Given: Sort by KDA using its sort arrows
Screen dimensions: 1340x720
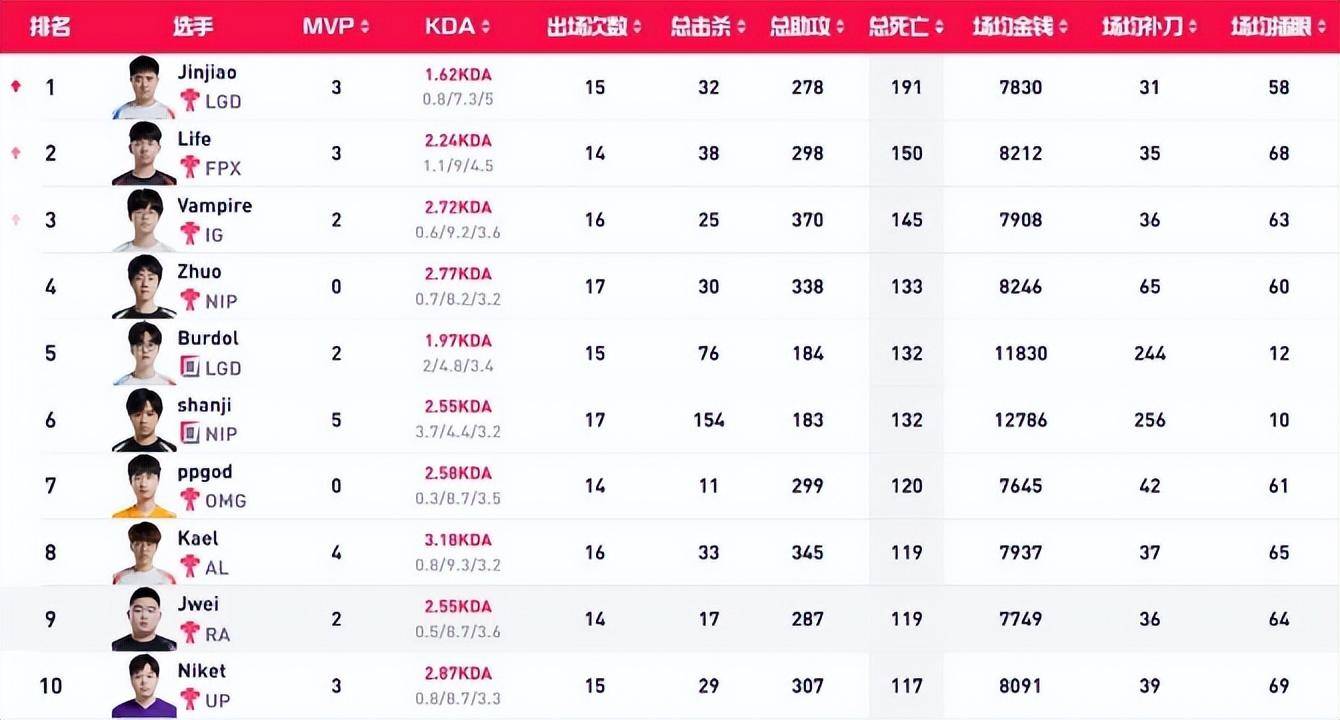Looking at the screenshot, I should click(485, 27).
